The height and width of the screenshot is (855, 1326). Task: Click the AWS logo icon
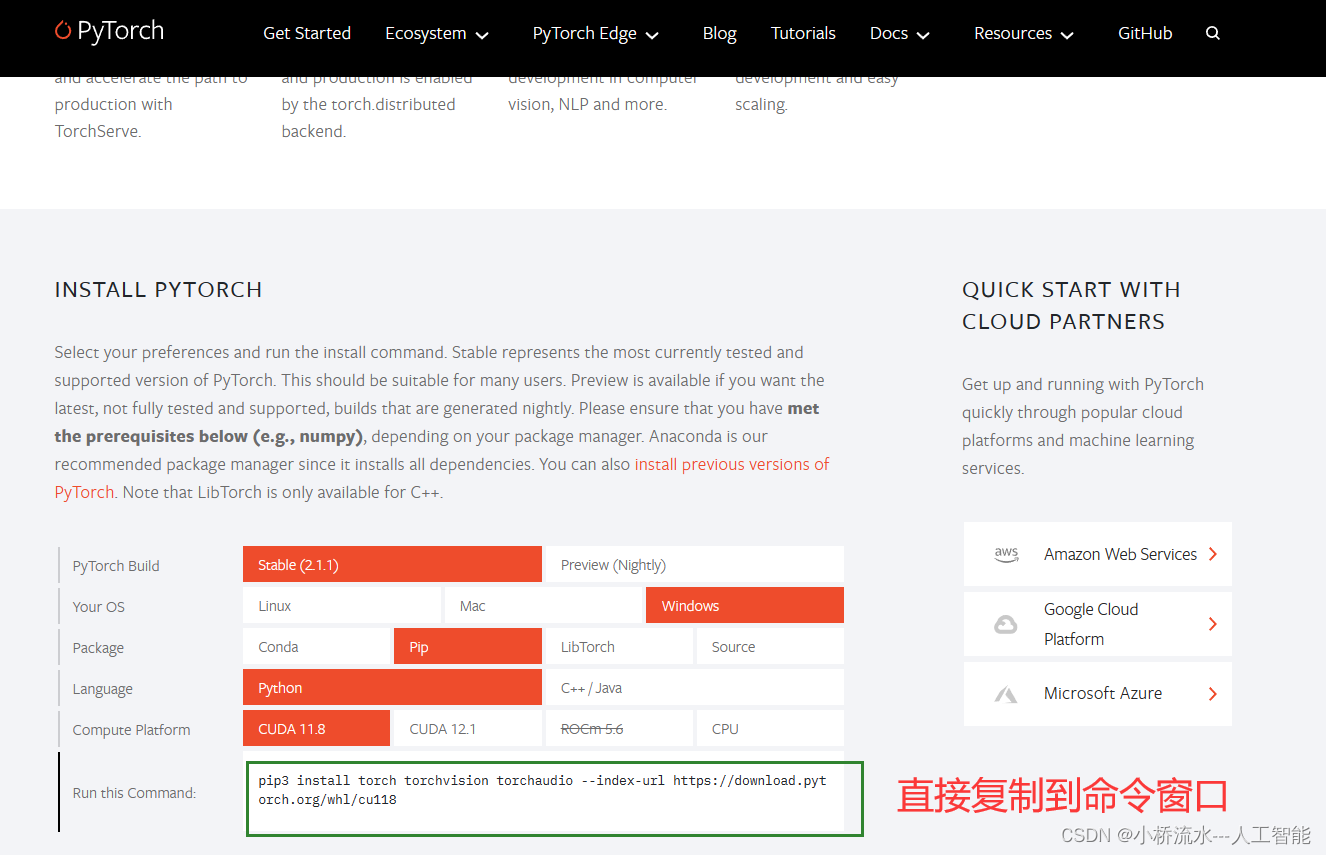tap(1006, 554)
